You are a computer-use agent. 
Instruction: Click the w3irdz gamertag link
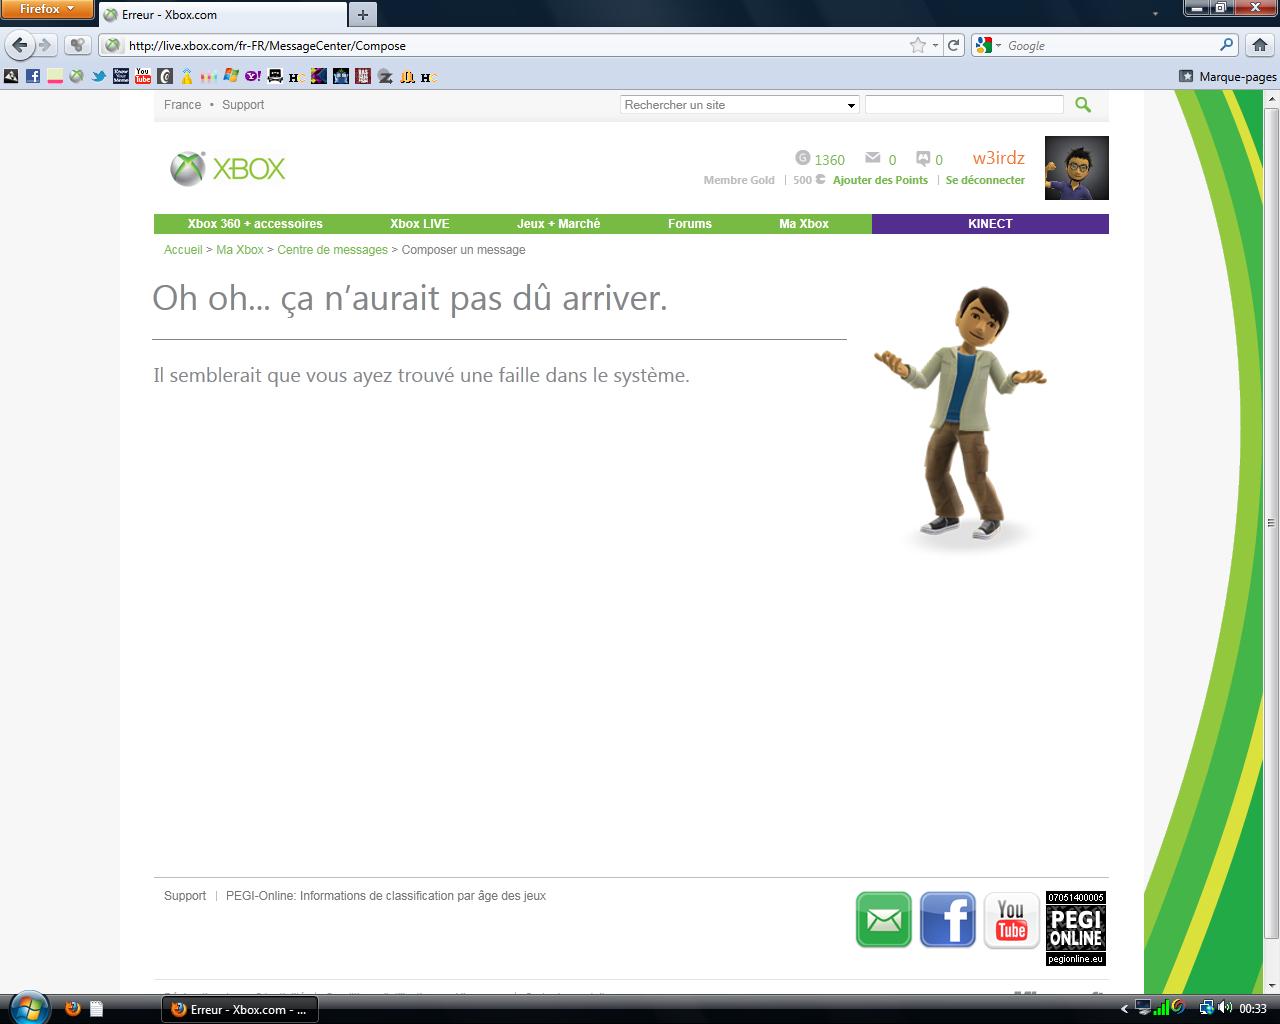pyautogui.click(x=998, y=158)
